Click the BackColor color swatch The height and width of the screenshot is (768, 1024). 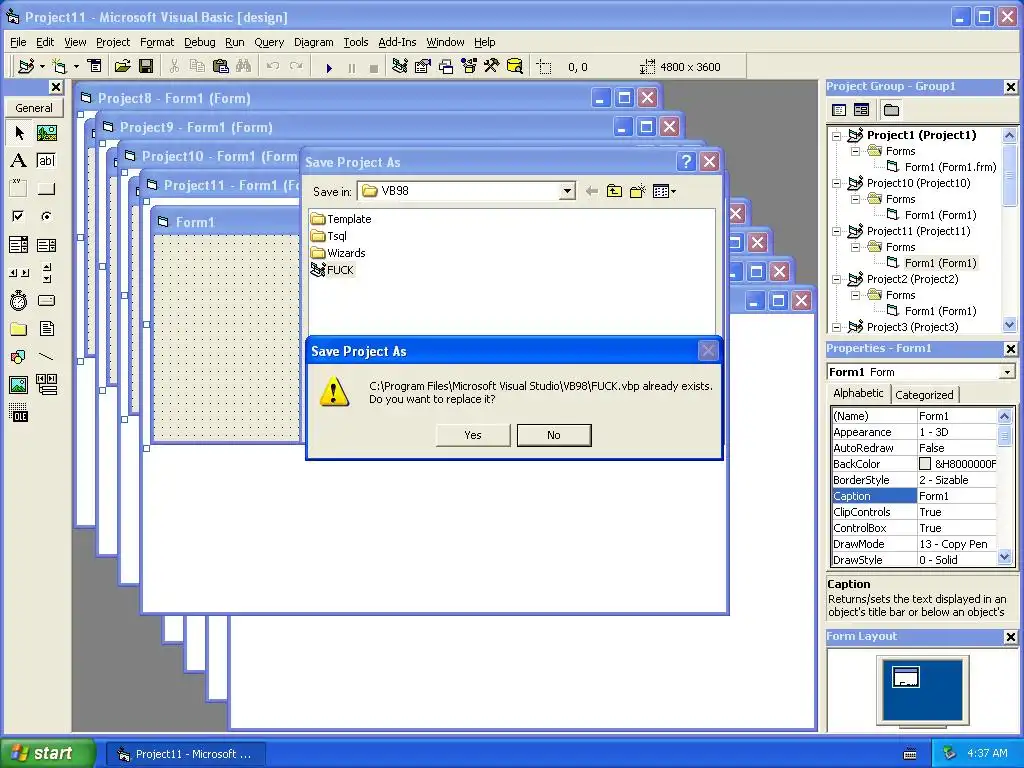point(925,464)
